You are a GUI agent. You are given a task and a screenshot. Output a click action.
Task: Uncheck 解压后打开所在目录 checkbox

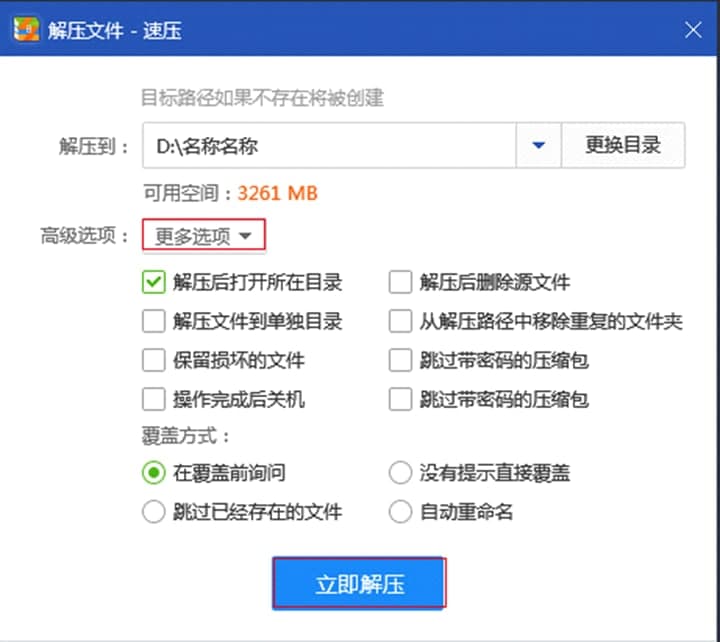pyautogui.click(x=153, y=283)
